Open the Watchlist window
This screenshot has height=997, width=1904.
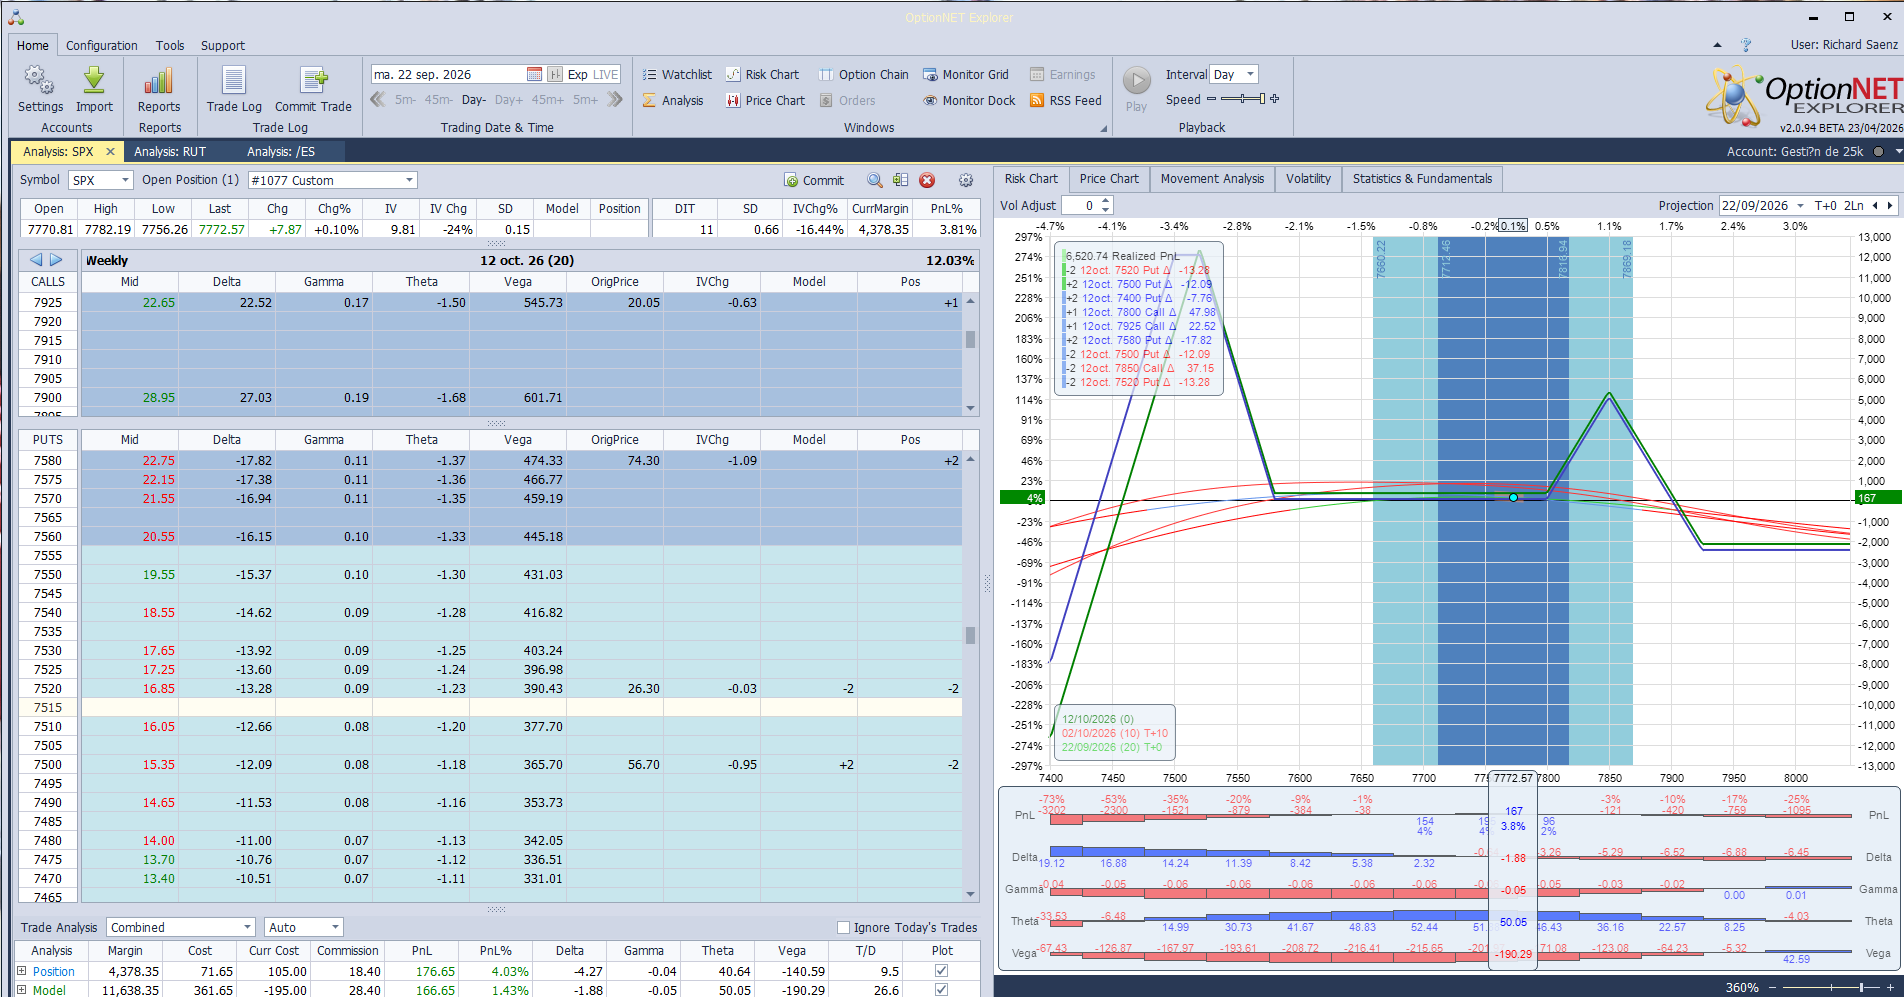point(677,74)
